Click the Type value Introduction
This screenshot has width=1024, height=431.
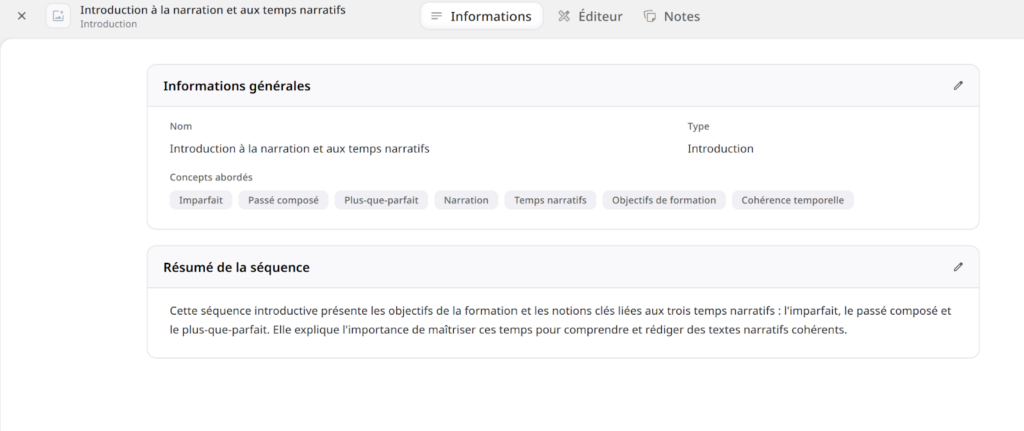(720, 149)
